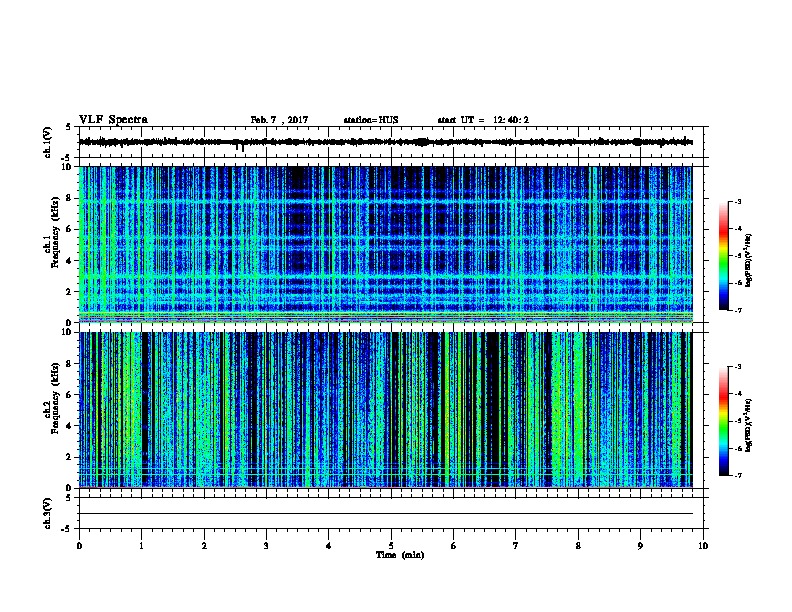Click the ch.1 spectrogram color bar
Image resolution: width=792 pixels, height=612 pixels.
click(723, 256)
